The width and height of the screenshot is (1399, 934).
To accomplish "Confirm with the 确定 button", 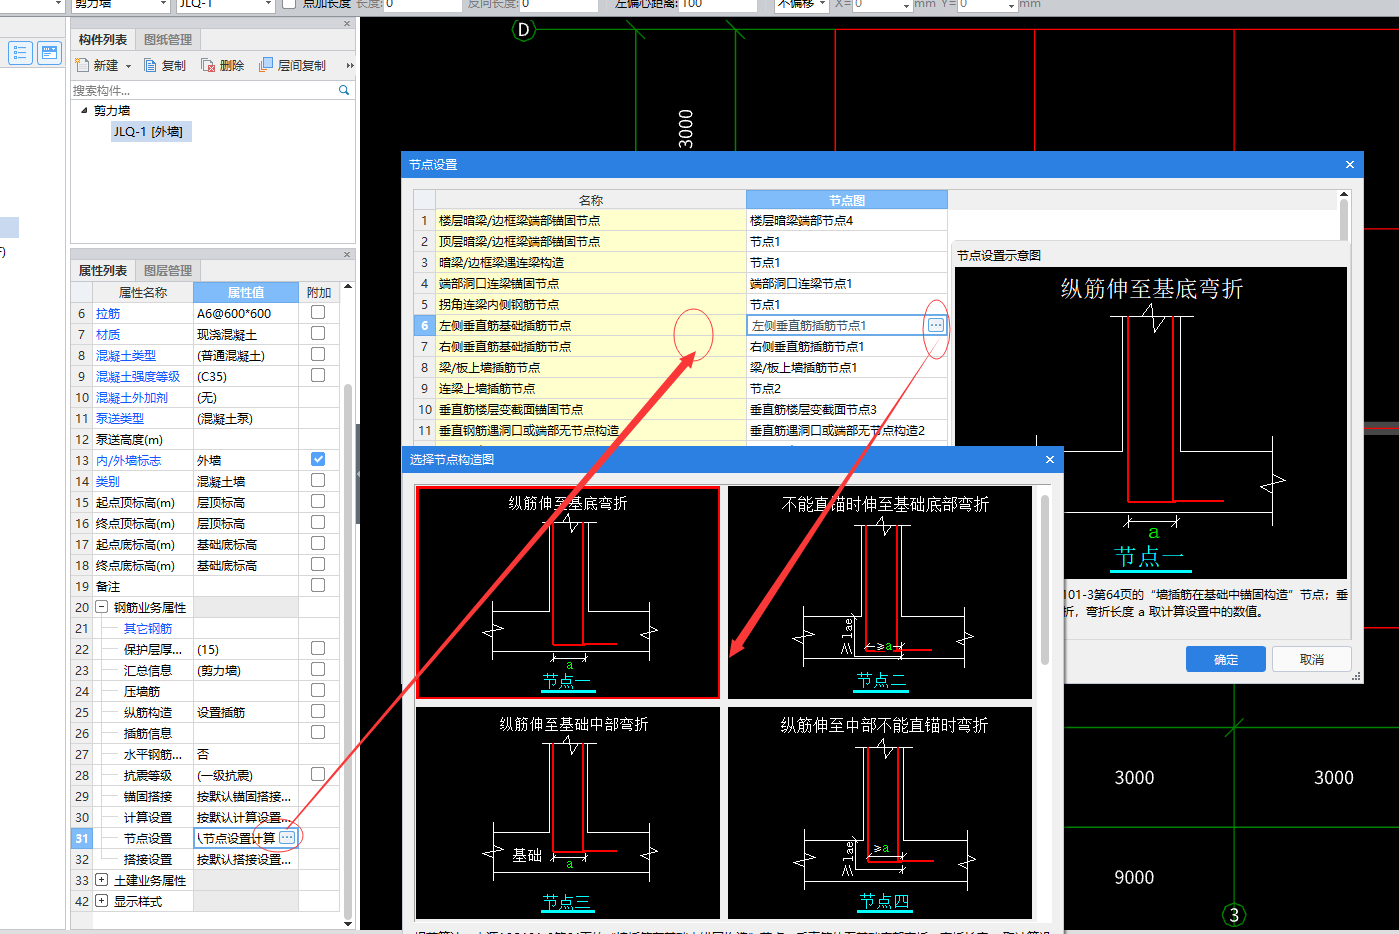I will point(1226,659).
